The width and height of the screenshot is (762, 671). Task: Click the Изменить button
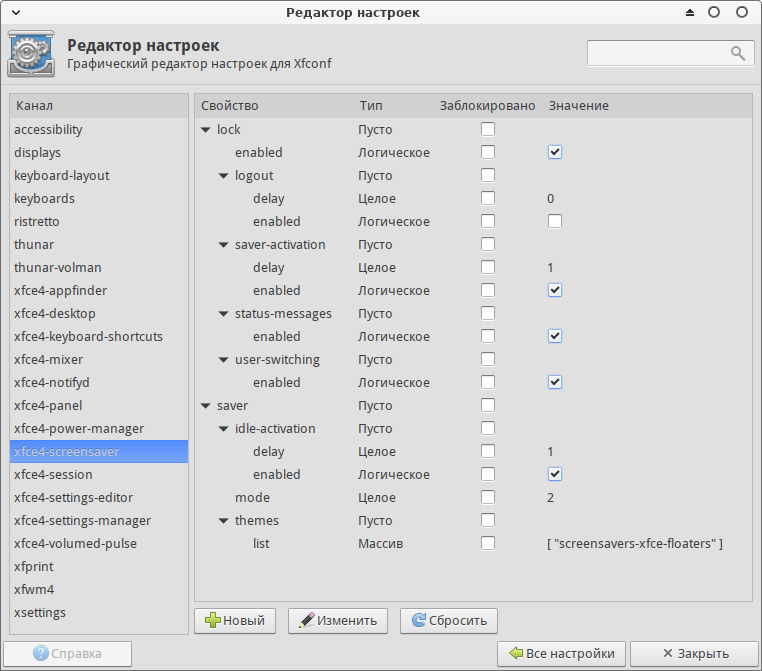(x=338, y=620)
